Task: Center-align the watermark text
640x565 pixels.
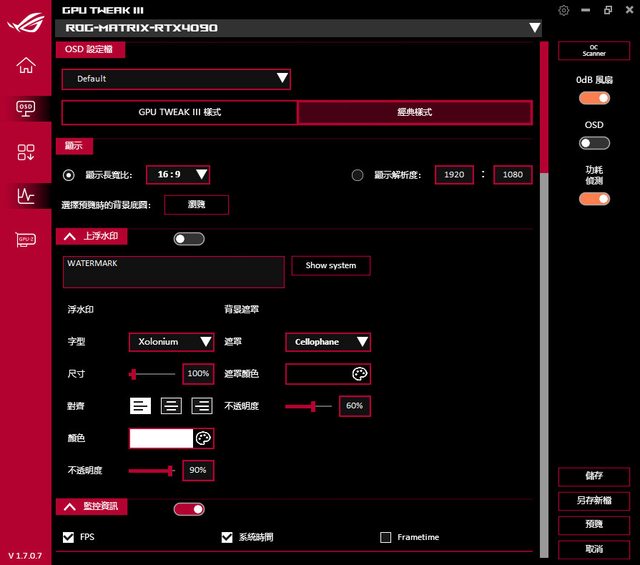Action: click(x=171, y=406)
